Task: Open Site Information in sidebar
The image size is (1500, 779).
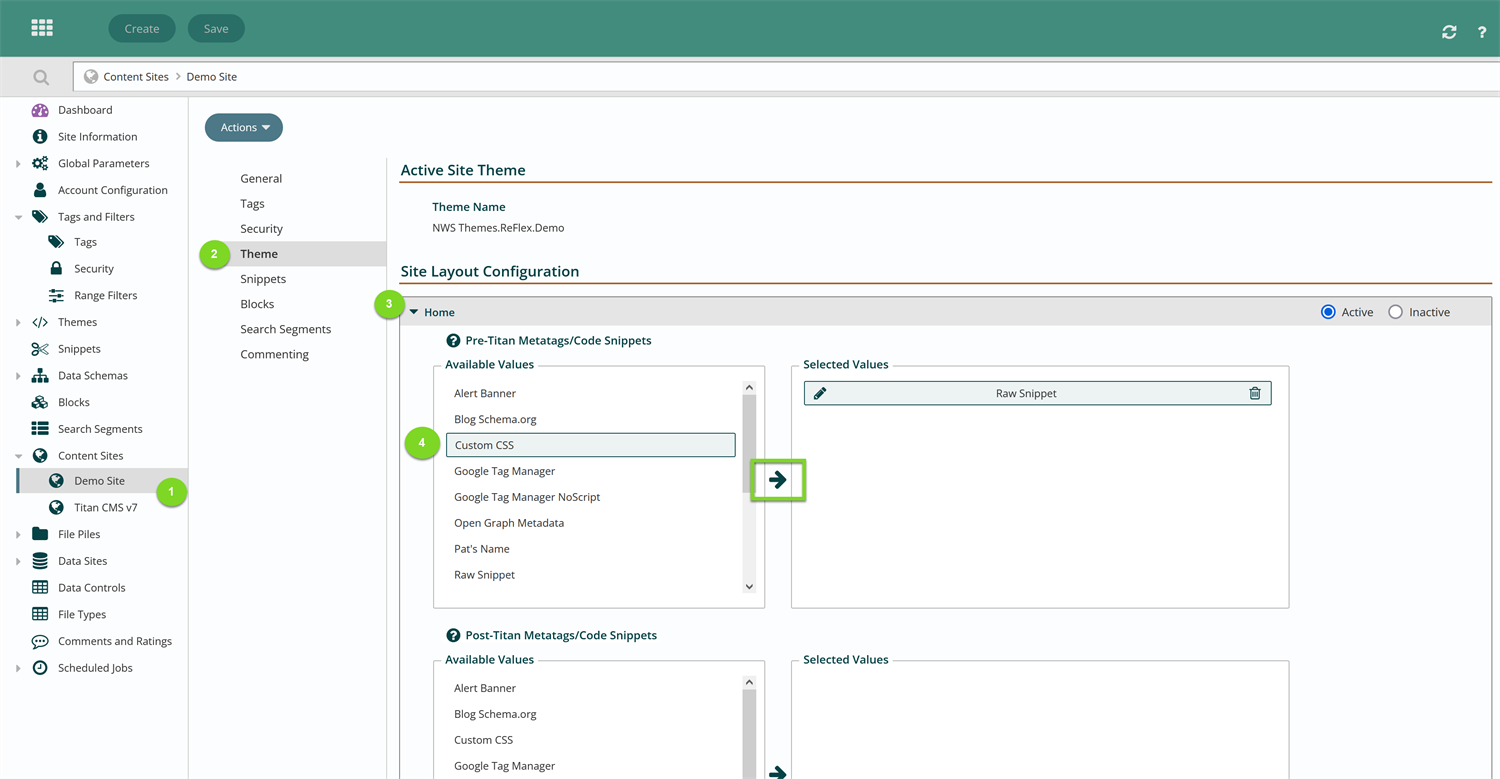Action: tap(97, 137)
